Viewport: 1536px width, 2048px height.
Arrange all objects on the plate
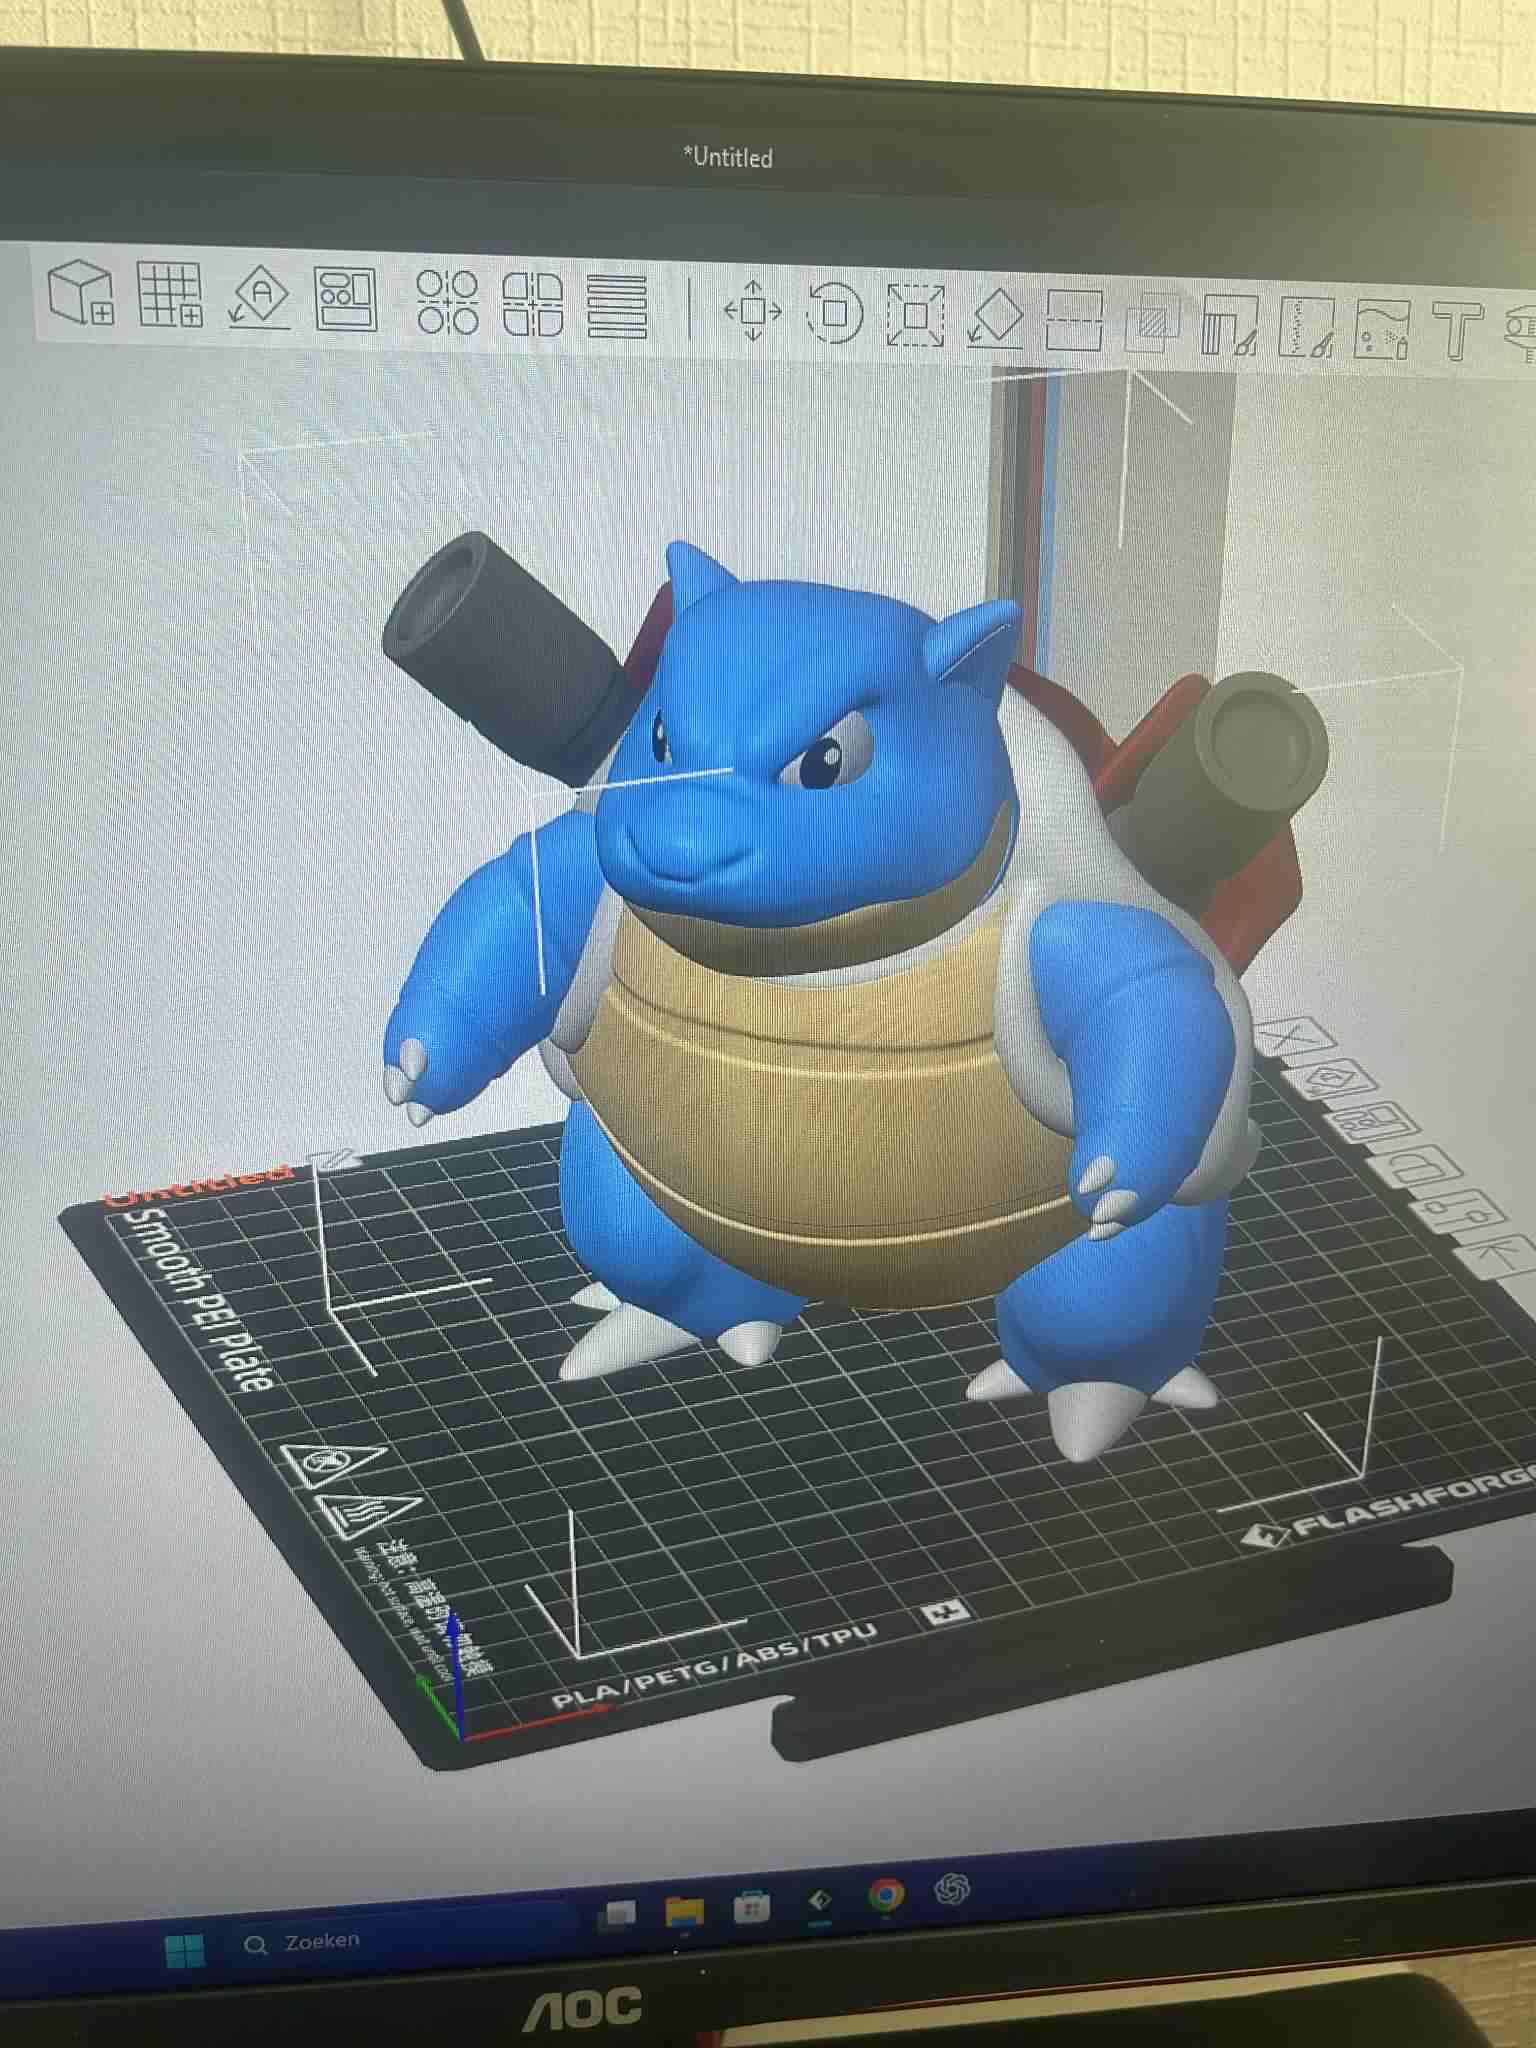click(346, 299)
